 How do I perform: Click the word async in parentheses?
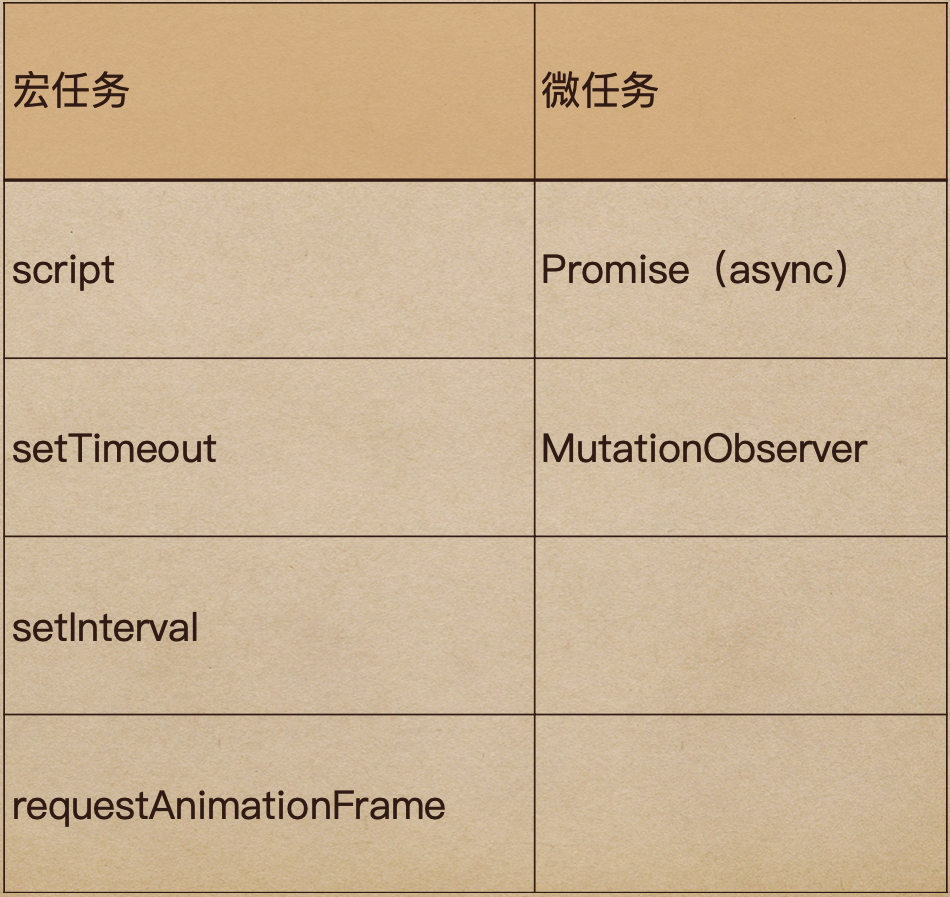(x=782, y=271)
